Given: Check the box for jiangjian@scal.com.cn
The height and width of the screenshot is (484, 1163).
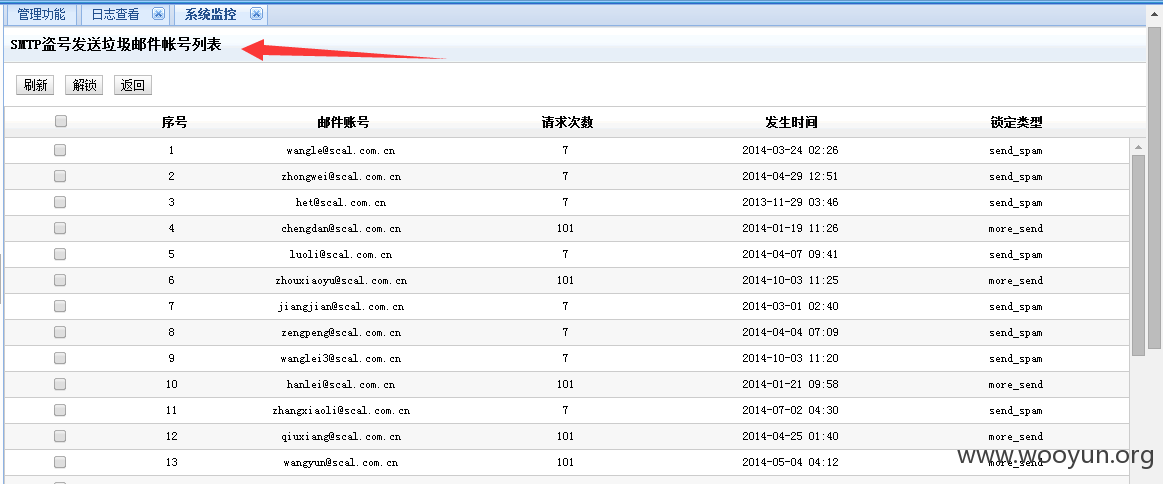Looking at the screenshot, I should (60, 306).
